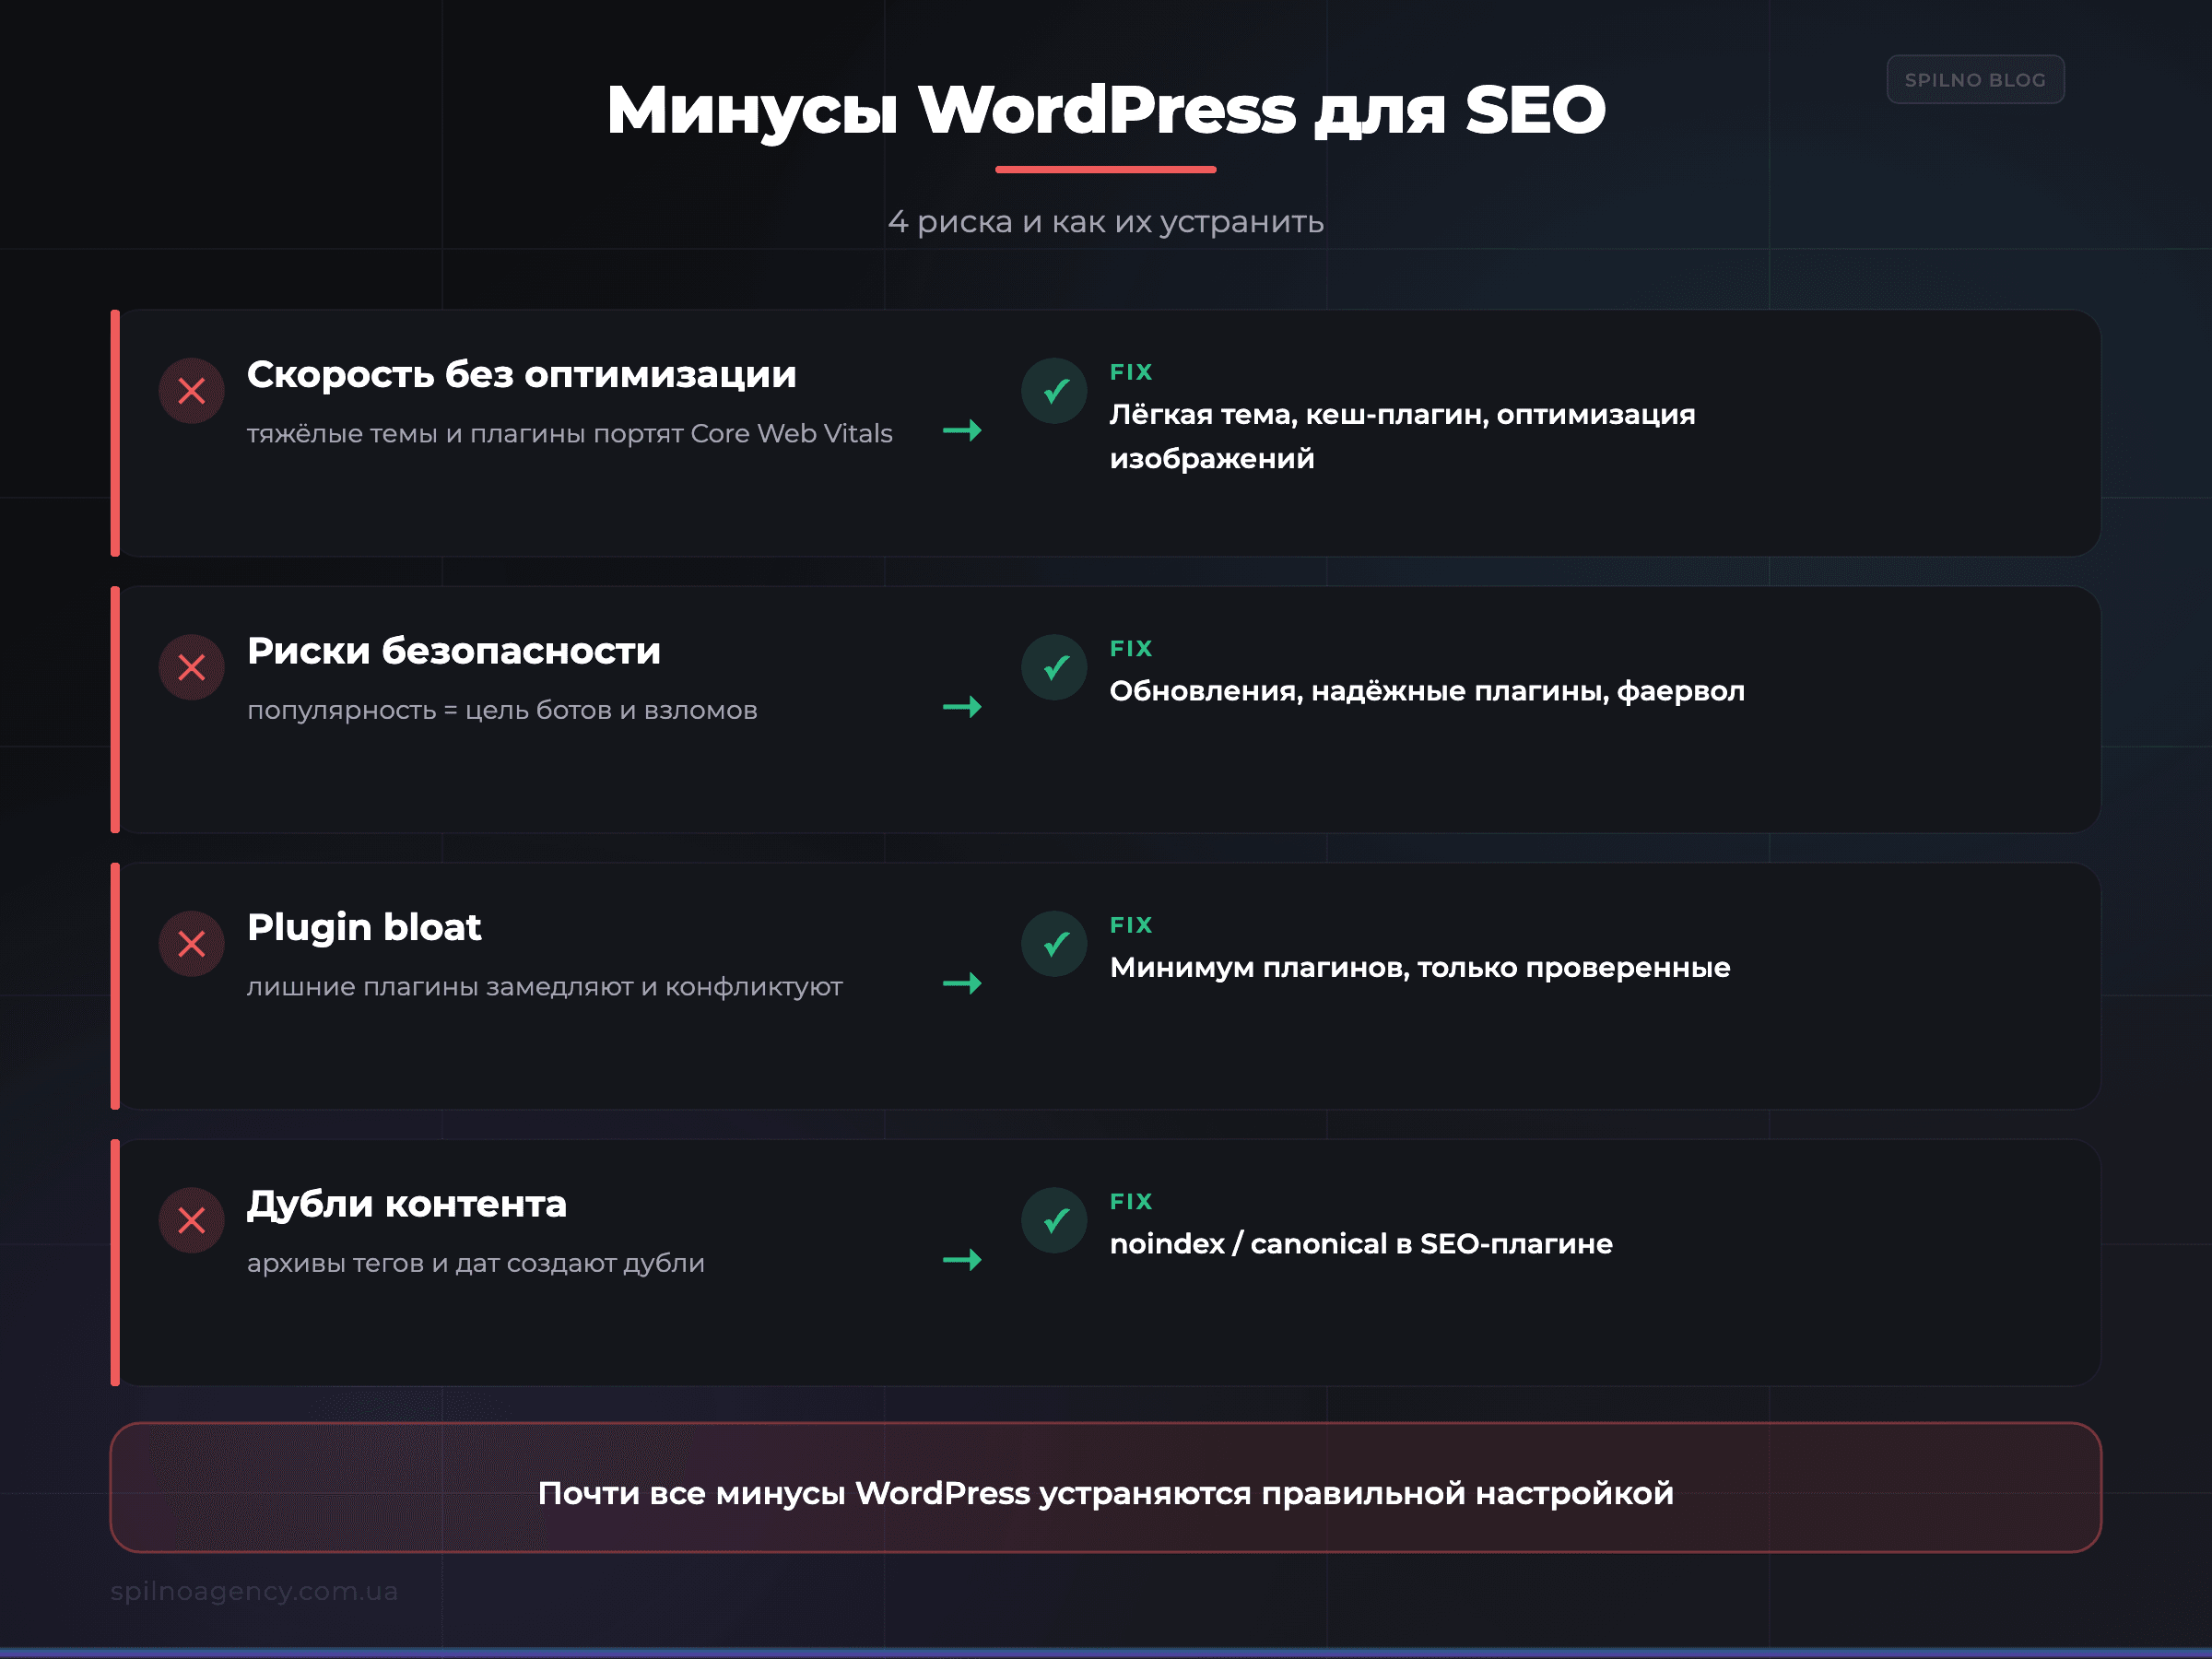Click the green arrow in the Plugin bloat row
The height and width of the screenshot is (1659, 2212).
[x=962, y=984]
